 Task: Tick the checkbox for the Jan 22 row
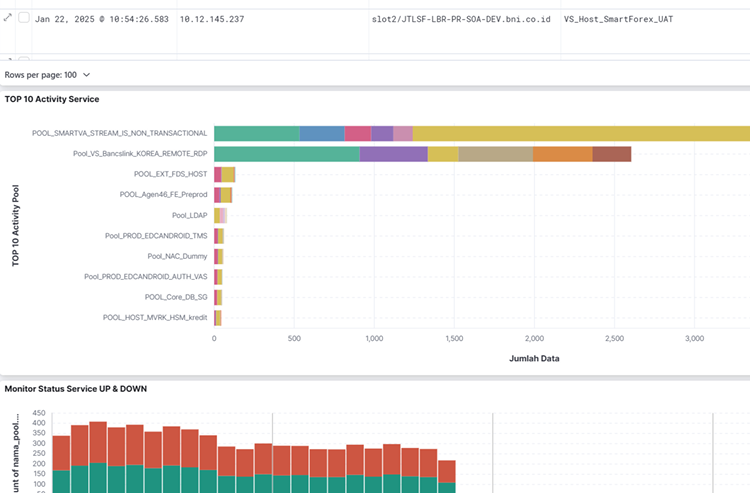[x=24, y=18]
